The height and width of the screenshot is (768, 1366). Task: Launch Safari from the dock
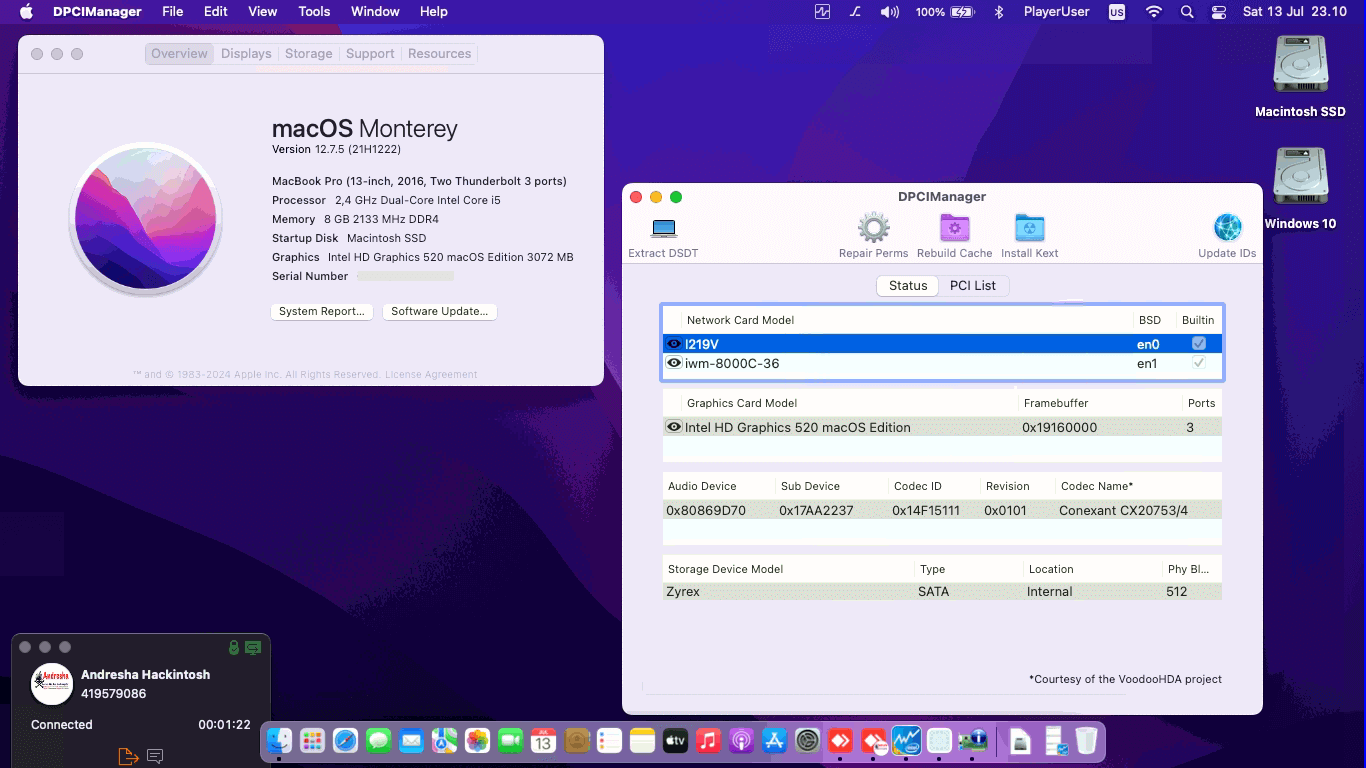[345, 741]
